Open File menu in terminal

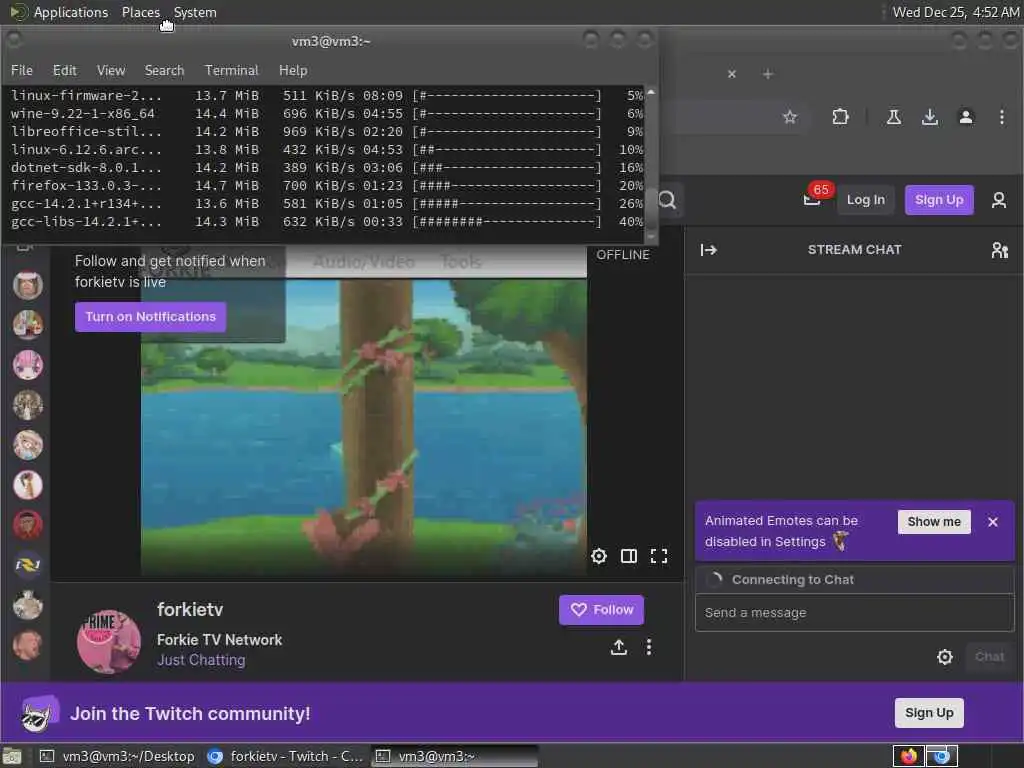click(x=22, y=70)
